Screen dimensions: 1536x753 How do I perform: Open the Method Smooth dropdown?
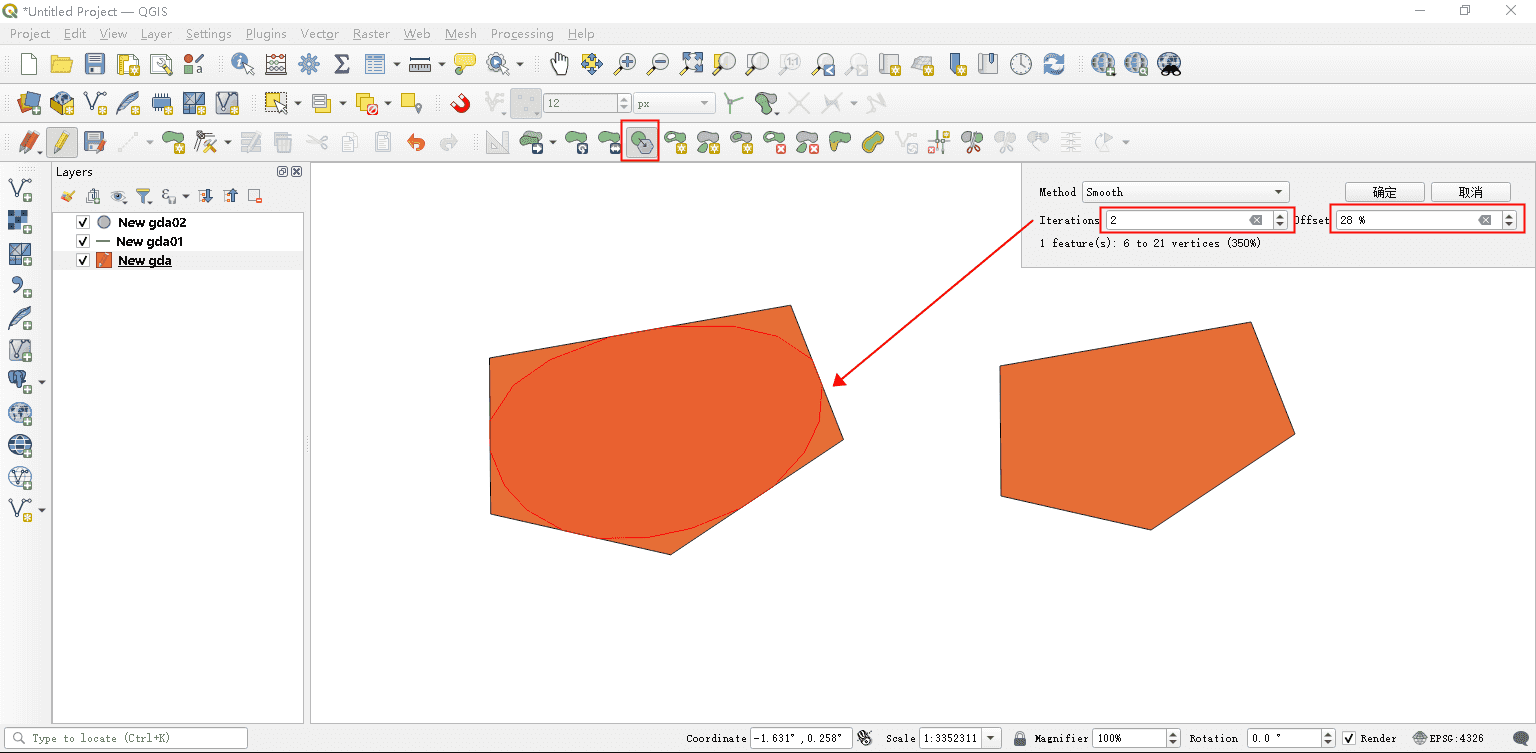coord(1185,192)
